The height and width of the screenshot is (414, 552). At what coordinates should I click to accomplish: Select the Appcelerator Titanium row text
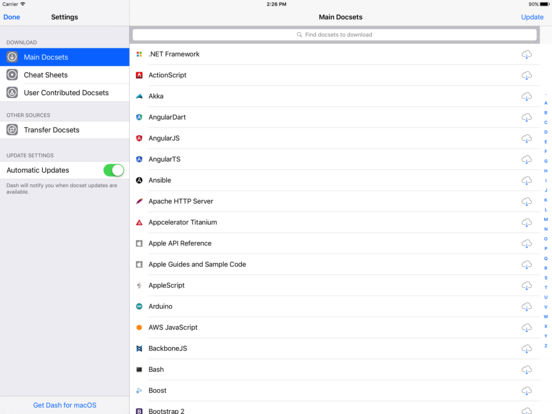183,222
